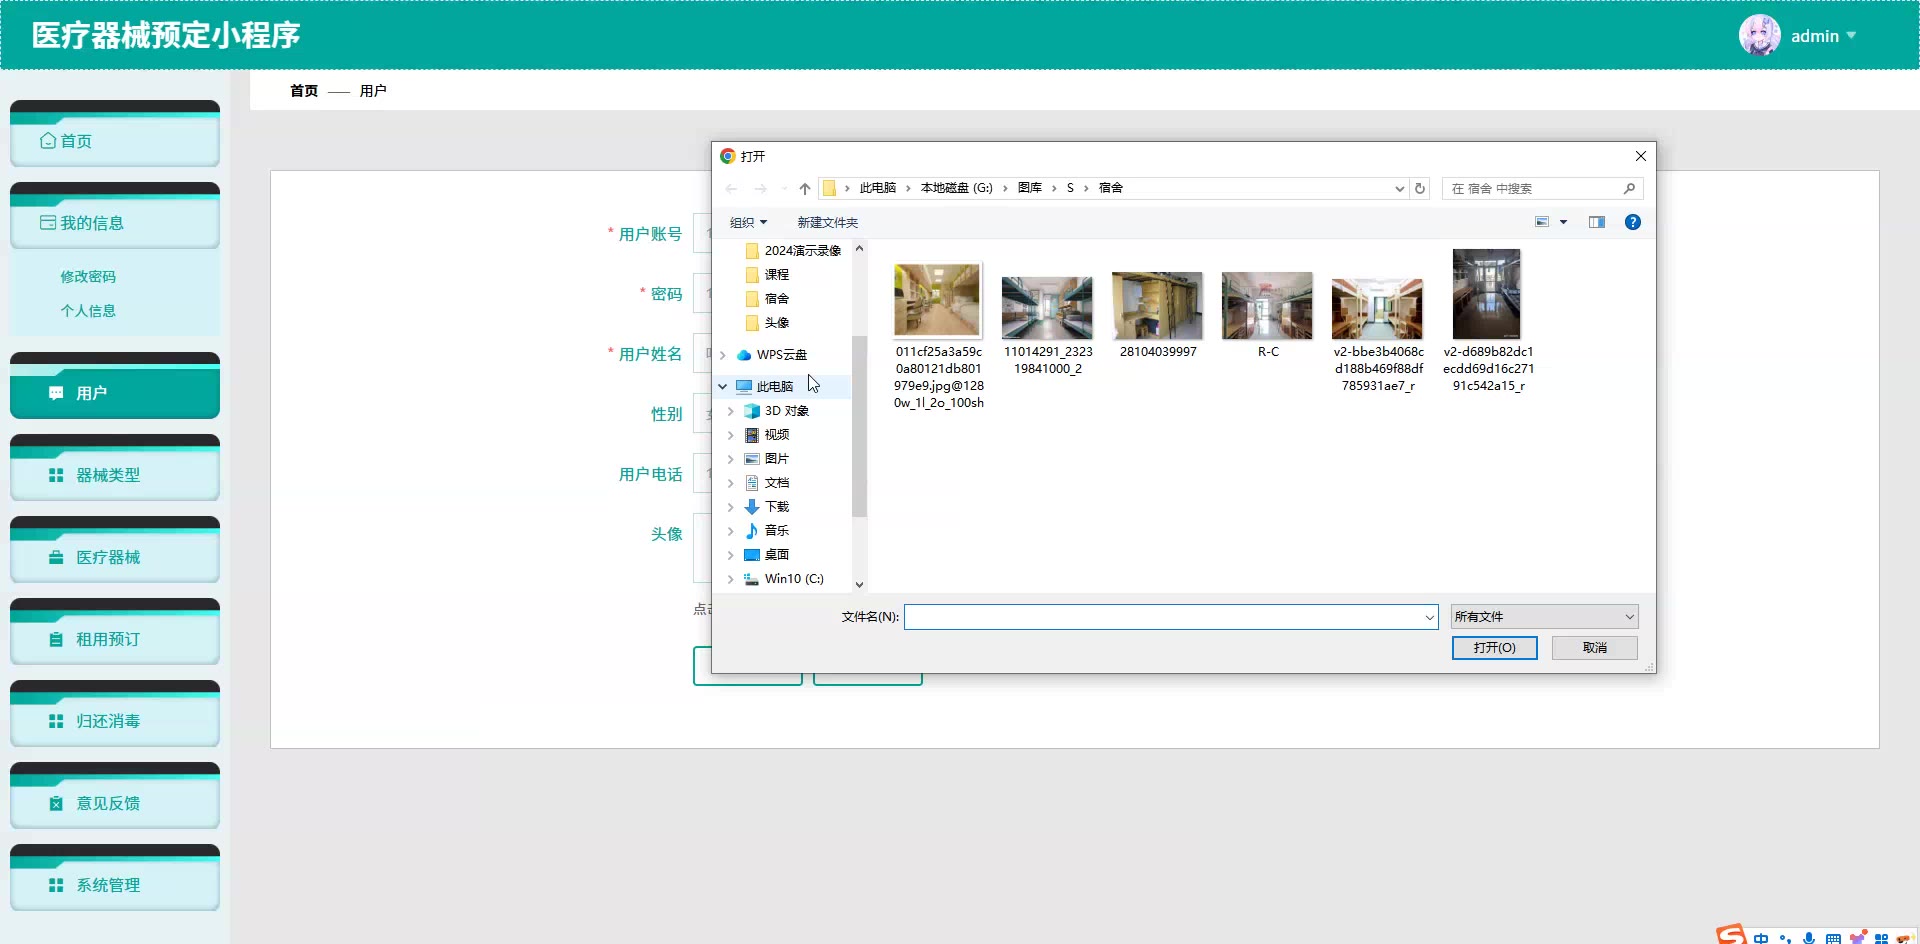Collapse the 此电脑 tree node

pos(723,387)
